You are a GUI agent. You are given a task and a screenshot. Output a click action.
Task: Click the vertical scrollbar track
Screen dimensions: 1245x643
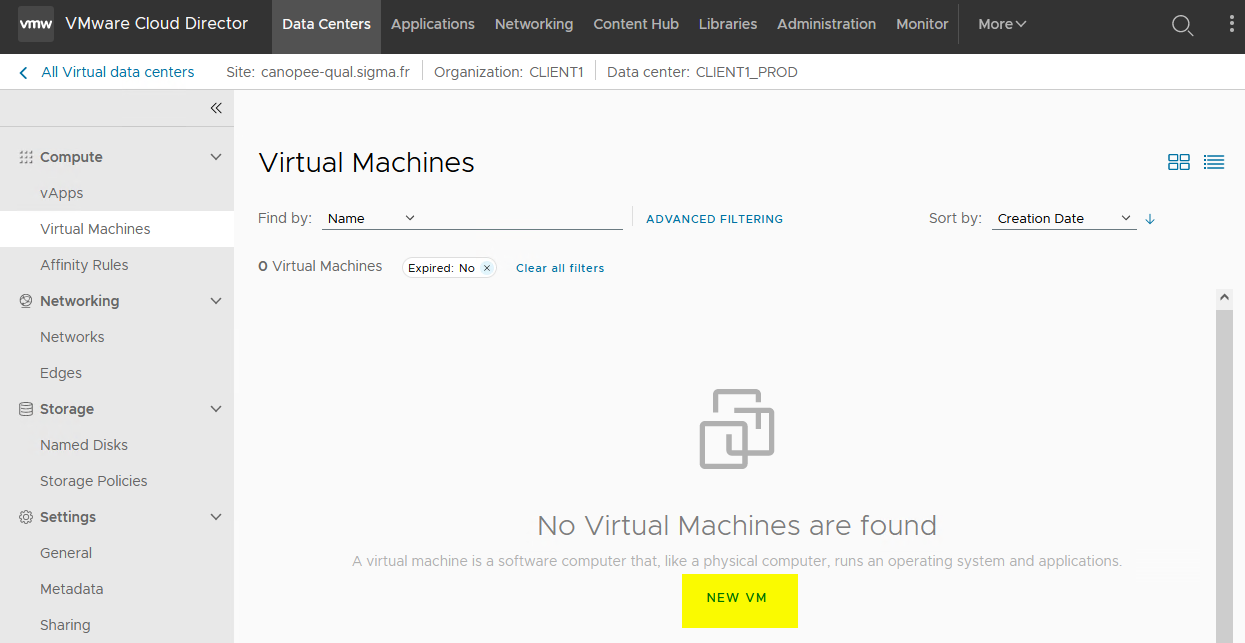tap(1224, 475)
